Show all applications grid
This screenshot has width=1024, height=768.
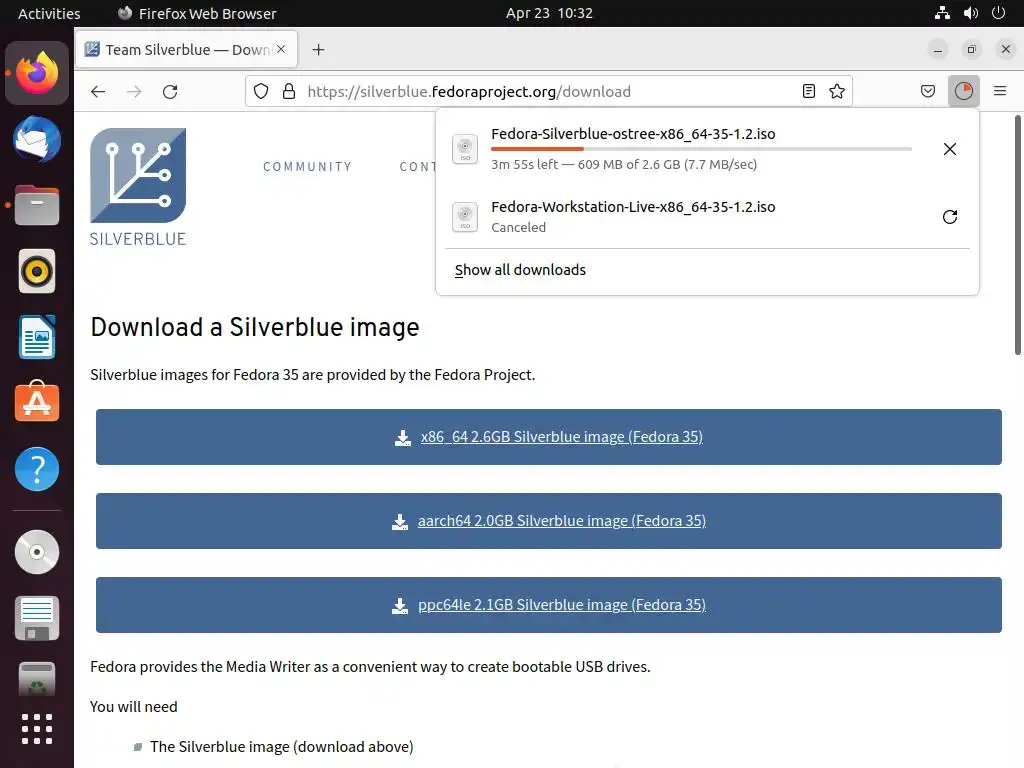coord(37,729)
